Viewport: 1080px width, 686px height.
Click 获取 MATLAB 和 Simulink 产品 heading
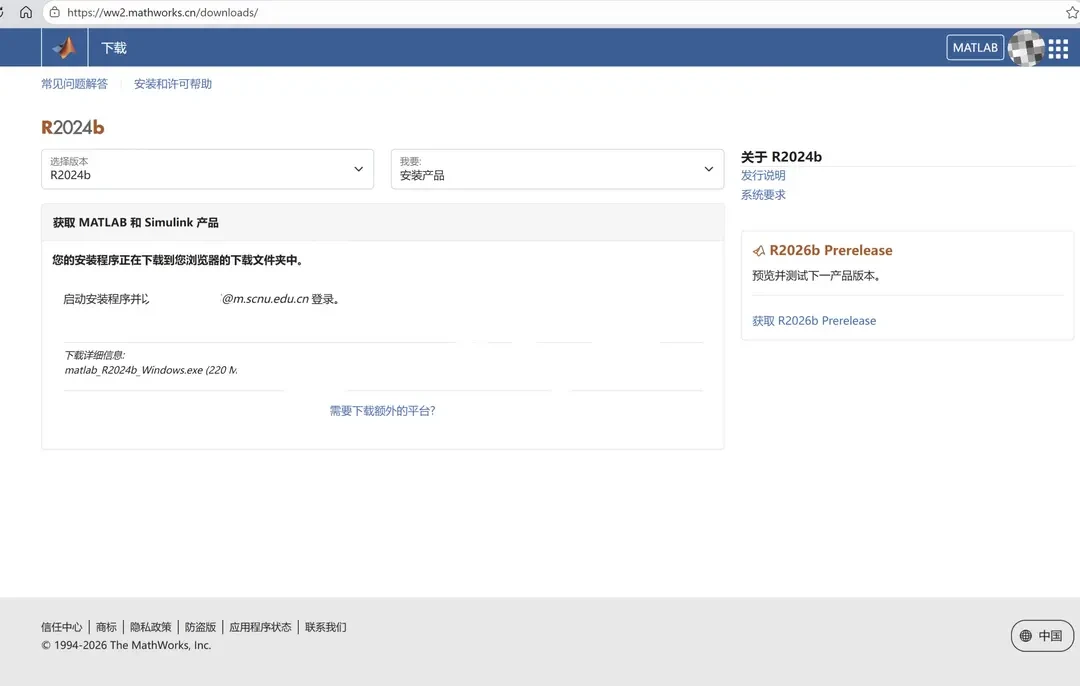(136, 222)
